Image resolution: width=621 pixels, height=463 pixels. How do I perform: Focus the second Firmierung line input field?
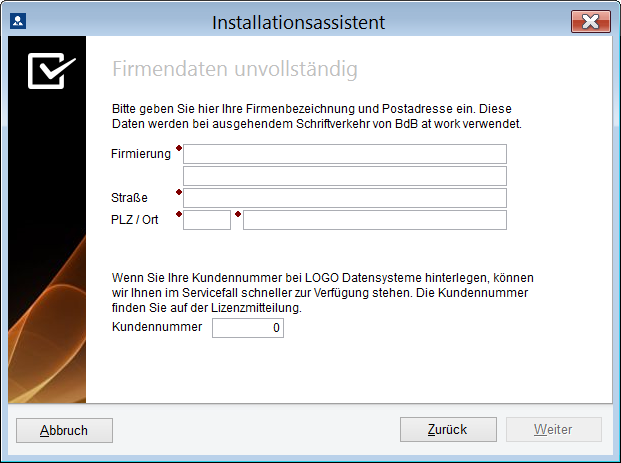click(345, 176)
